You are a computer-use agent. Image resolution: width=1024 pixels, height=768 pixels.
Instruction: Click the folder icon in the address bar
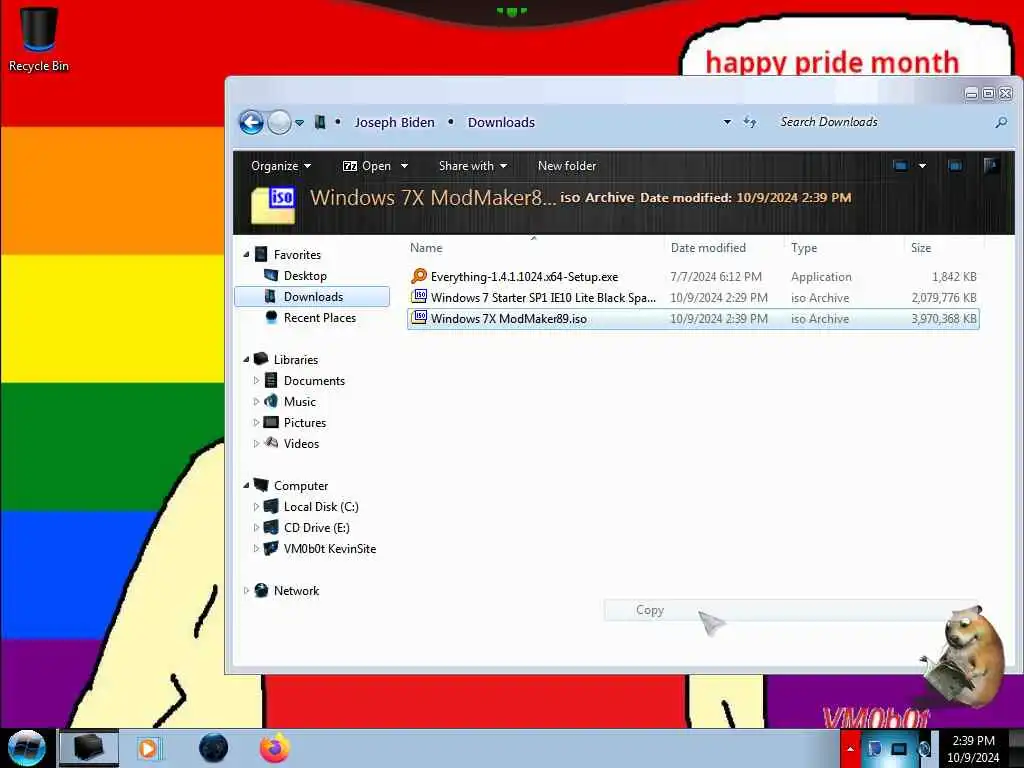pyautogui.click(x=320, y=122)
